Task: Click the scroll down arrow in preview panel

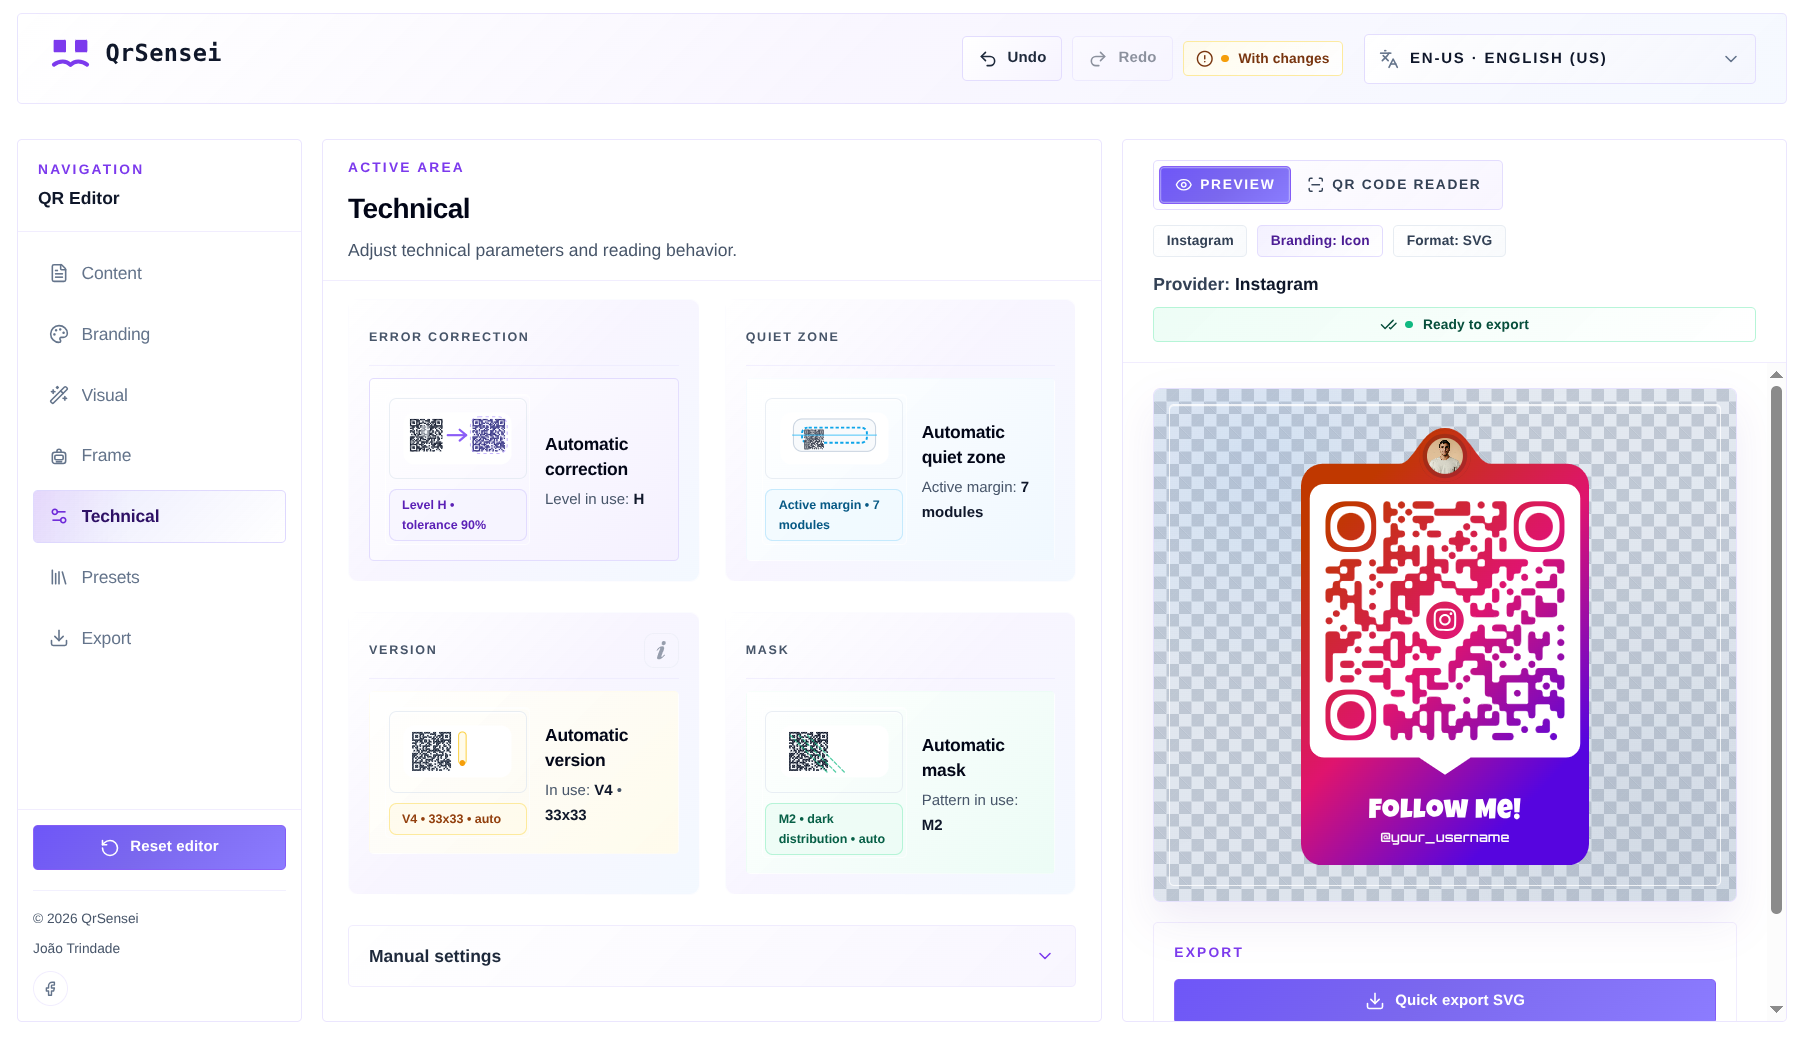Action: click(1776, 1009)
